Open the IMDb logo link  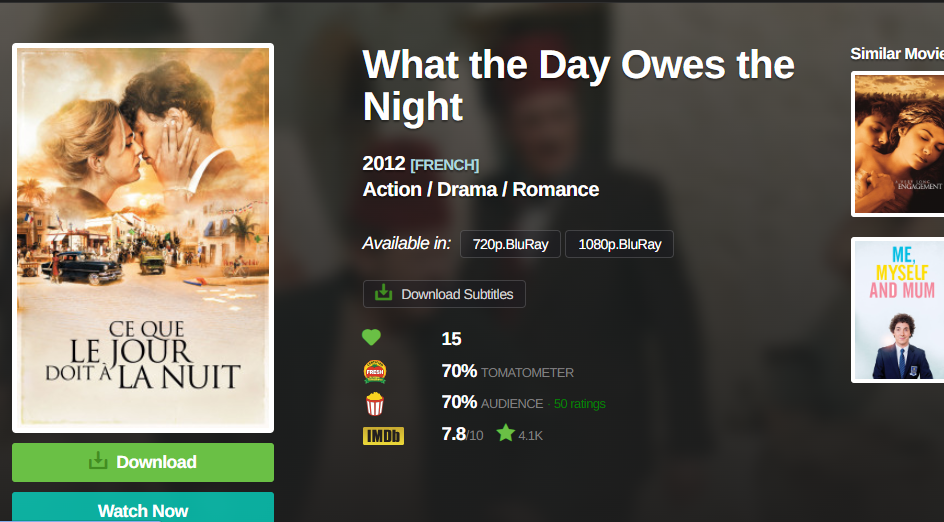(383, 436)
